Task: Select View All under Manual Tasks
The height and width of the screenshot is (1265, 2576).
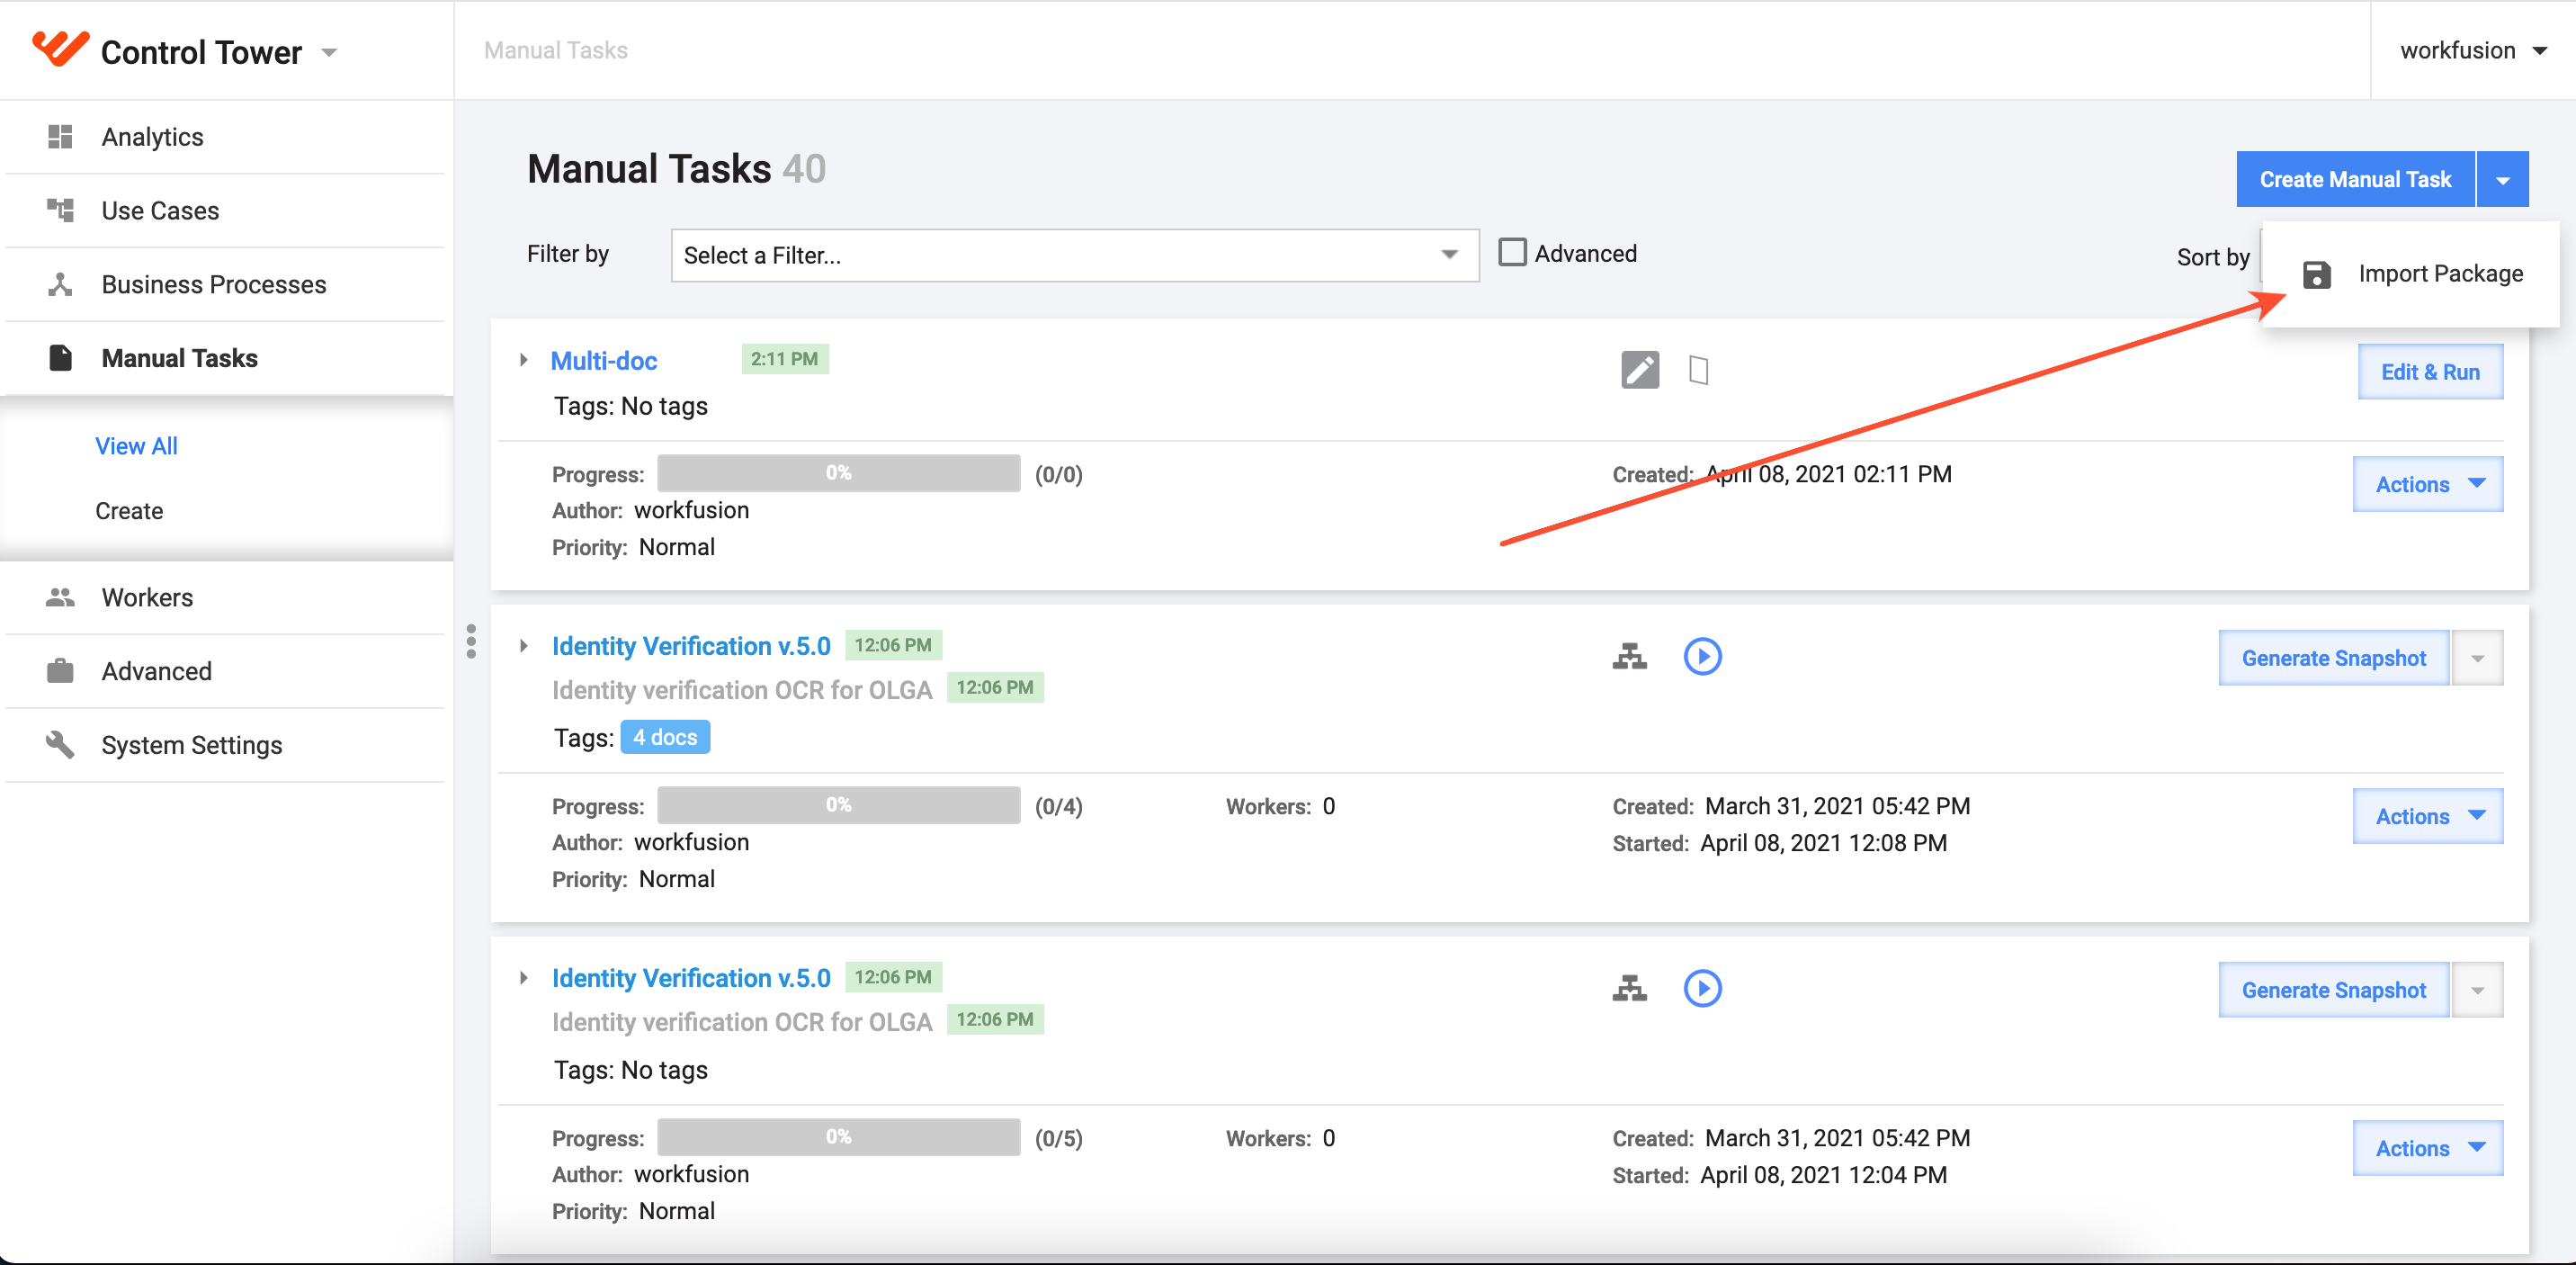Action: (136, 446)
